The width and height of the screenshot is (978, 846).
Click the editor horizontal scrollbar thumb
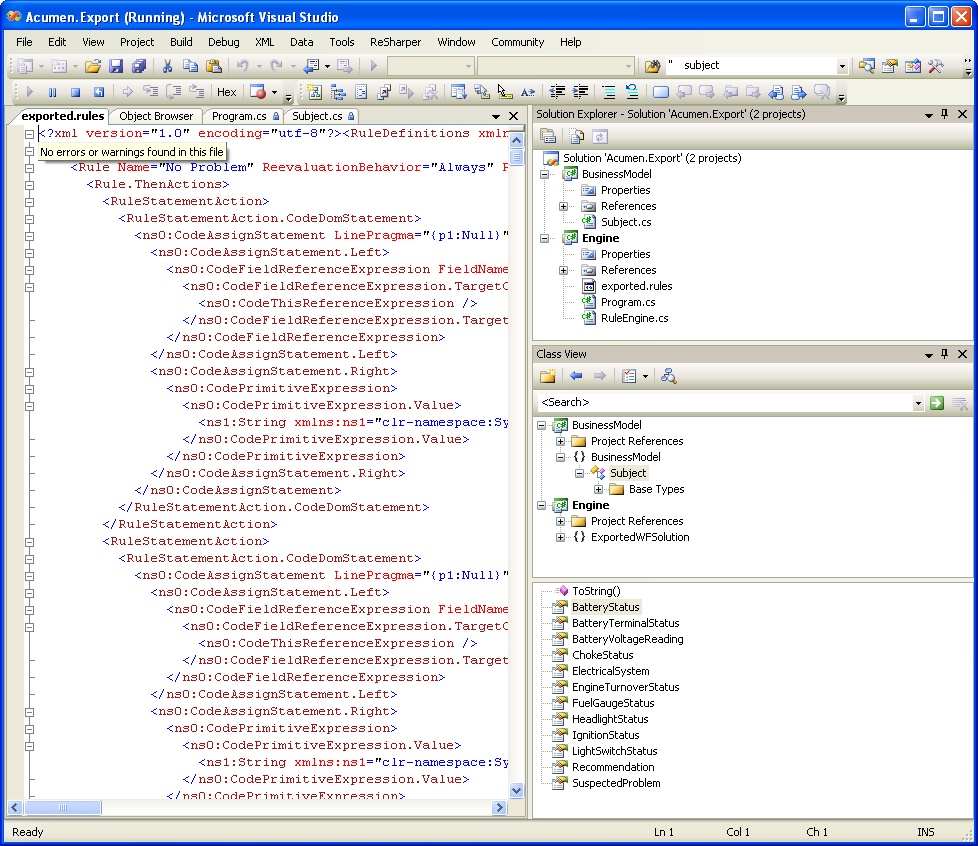point(63,807)
